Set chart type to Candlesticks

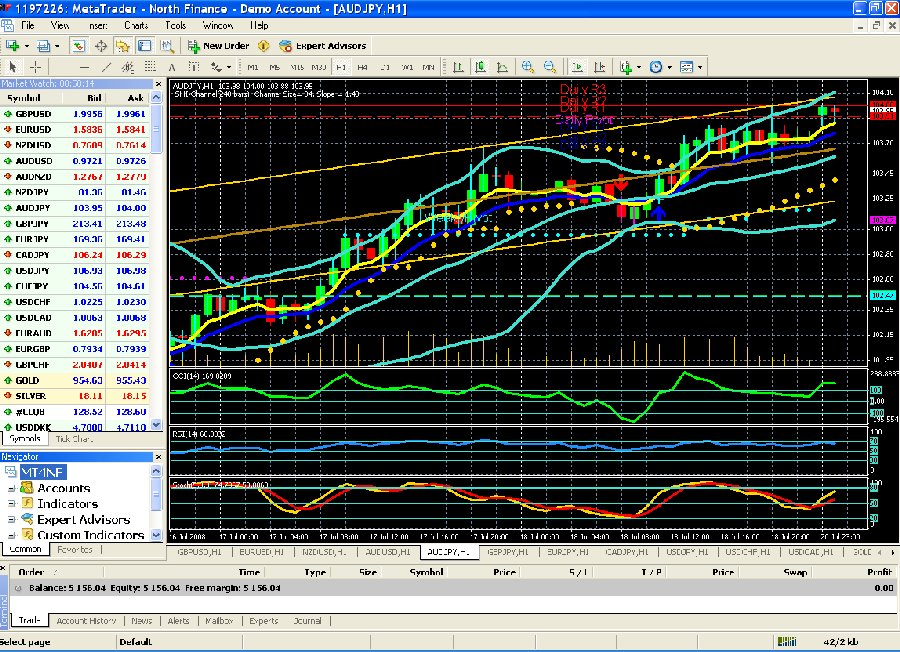click(480, 67)
